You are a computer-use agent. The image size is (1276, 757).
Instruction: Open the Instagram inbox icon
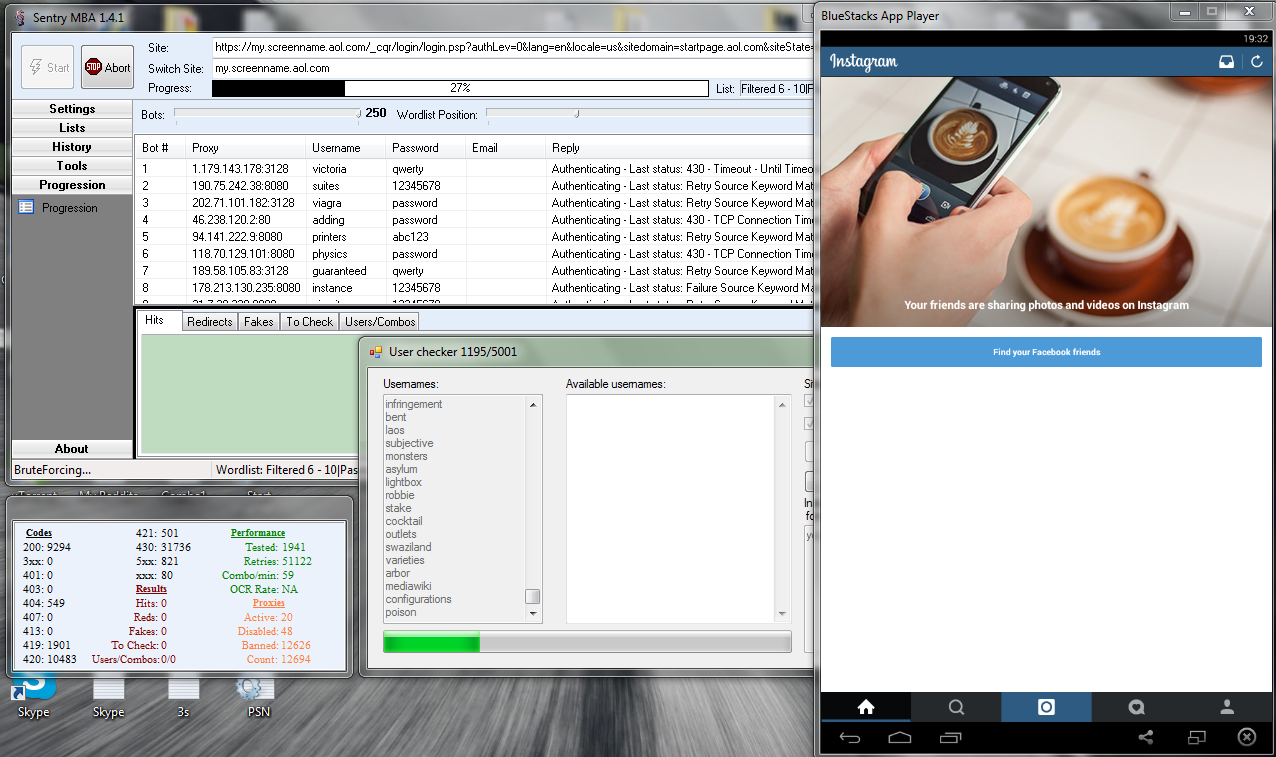[1227, 62]
